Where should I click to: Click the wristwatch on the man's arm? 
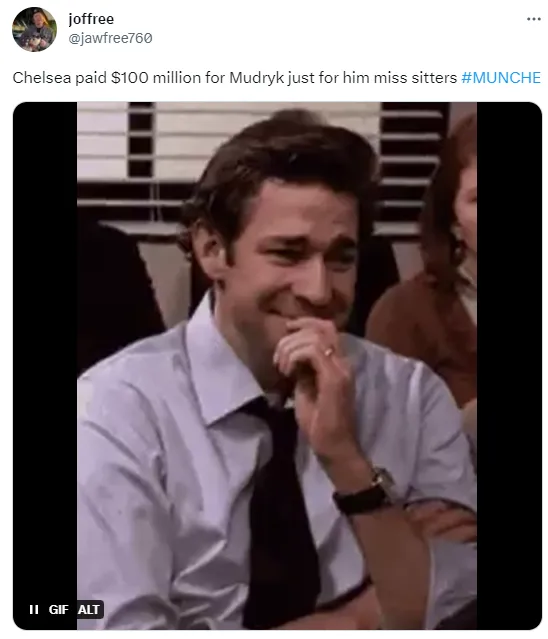tap(367, 493)
